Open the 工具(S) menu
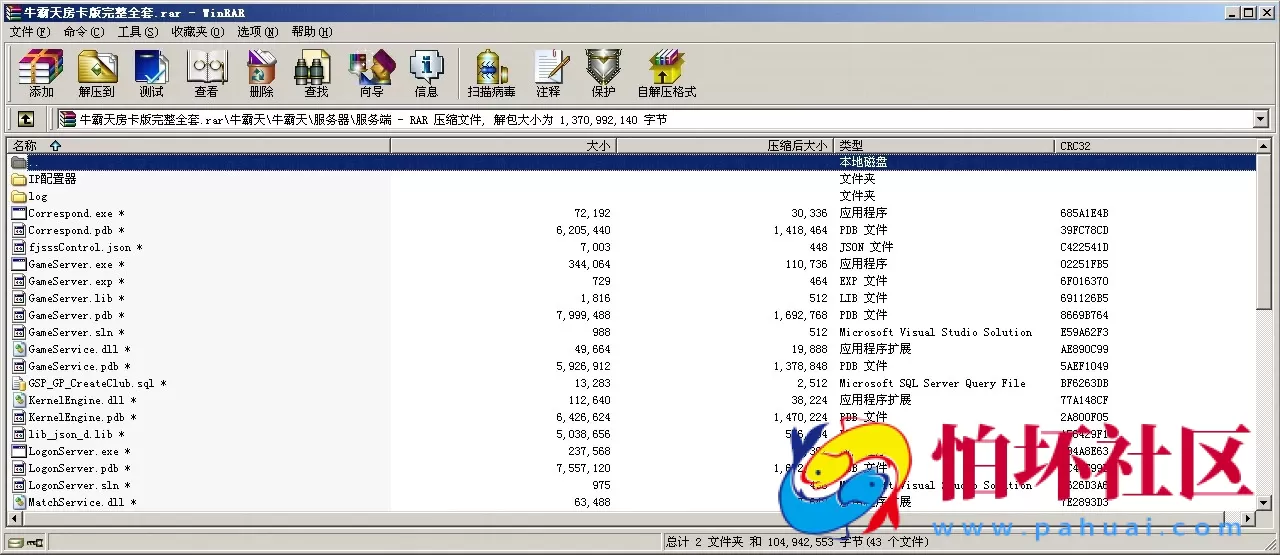This screenshot has width=1280, height=555. click(138, 32)
